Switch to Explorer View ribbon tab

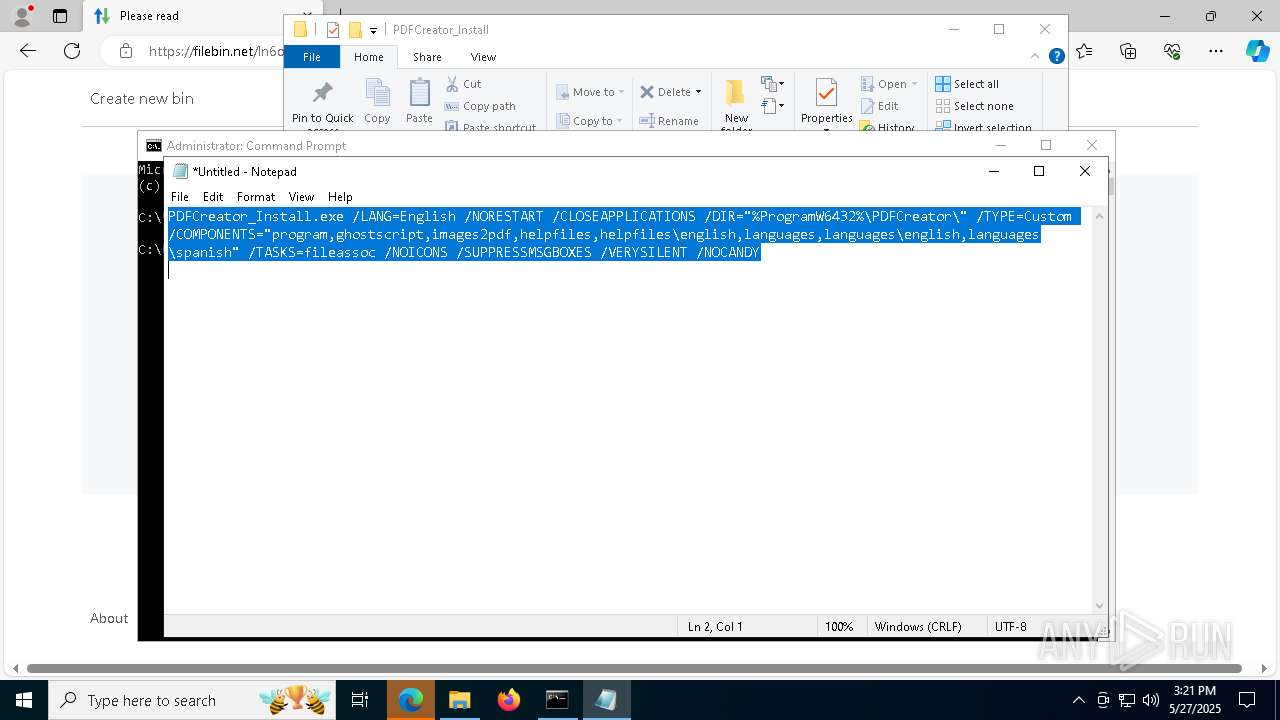pyautogui.click(x=483, y=57)
